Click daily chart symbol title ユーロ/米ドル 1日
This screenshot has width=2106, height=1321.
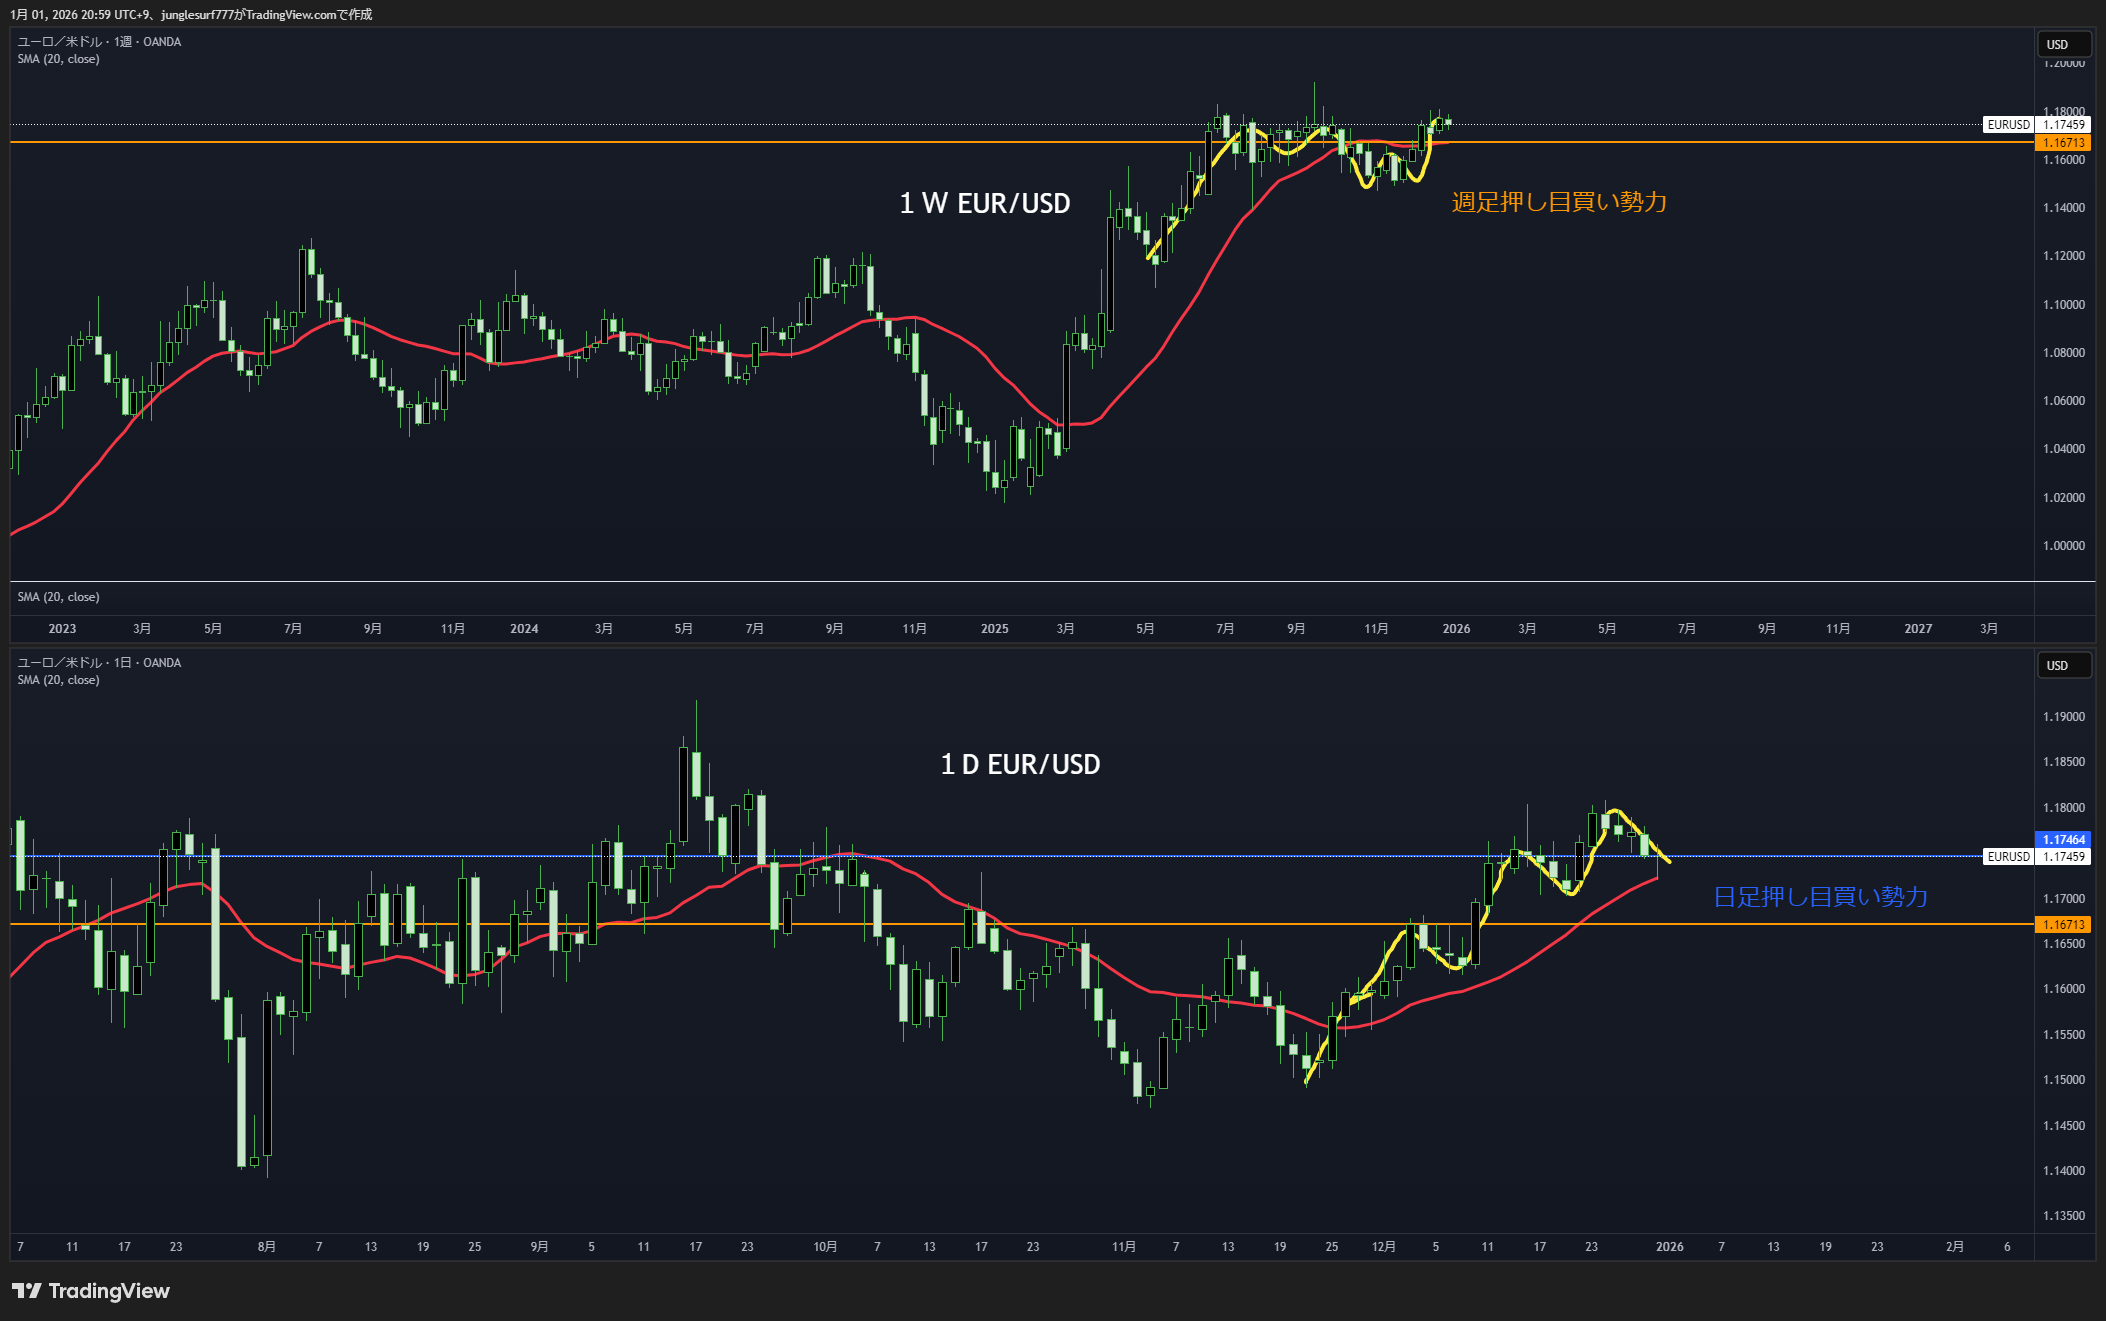point(99,663)
